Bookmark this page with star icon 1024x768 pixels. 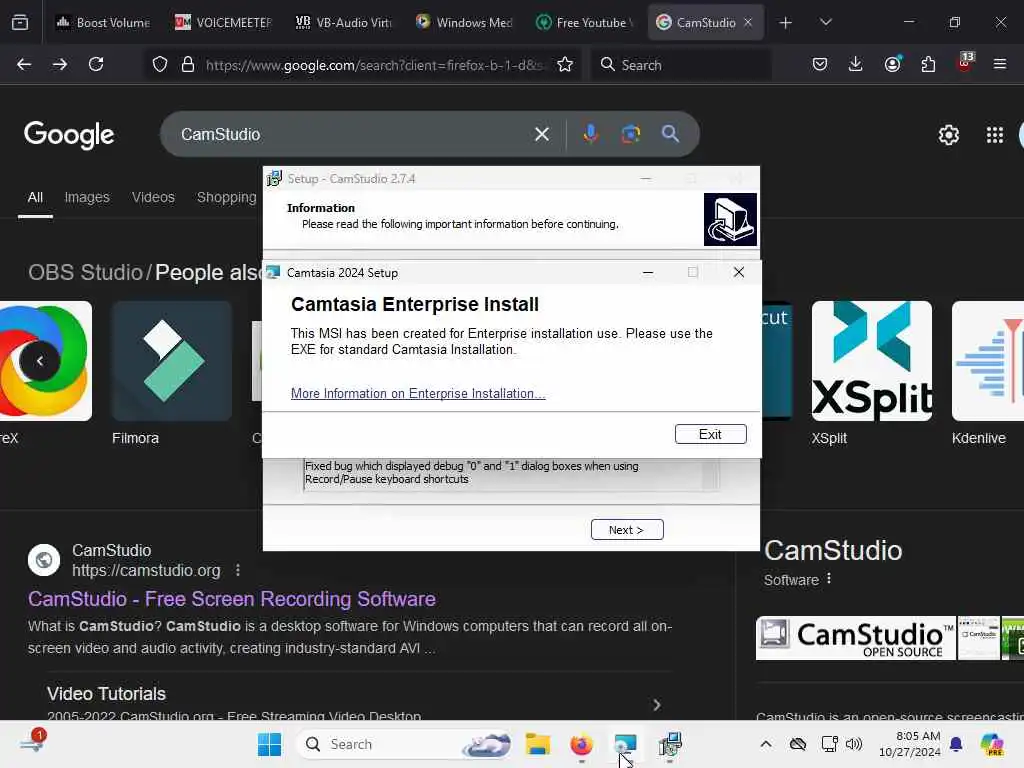[565, 64]
